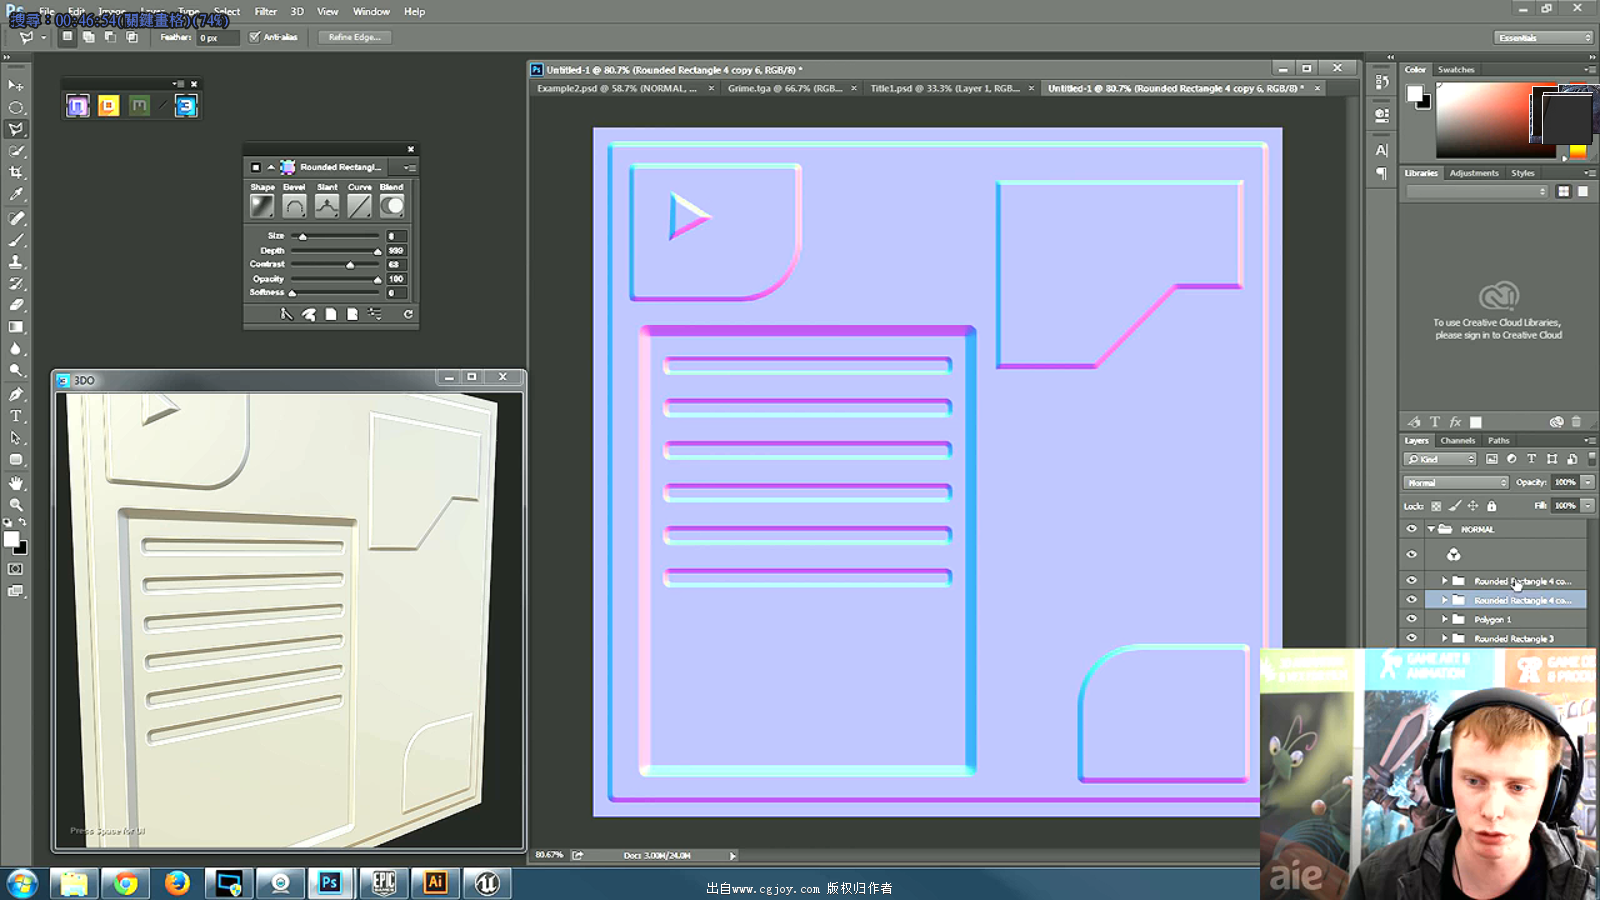Expand the Polygon 1 group

(1444, 619)
